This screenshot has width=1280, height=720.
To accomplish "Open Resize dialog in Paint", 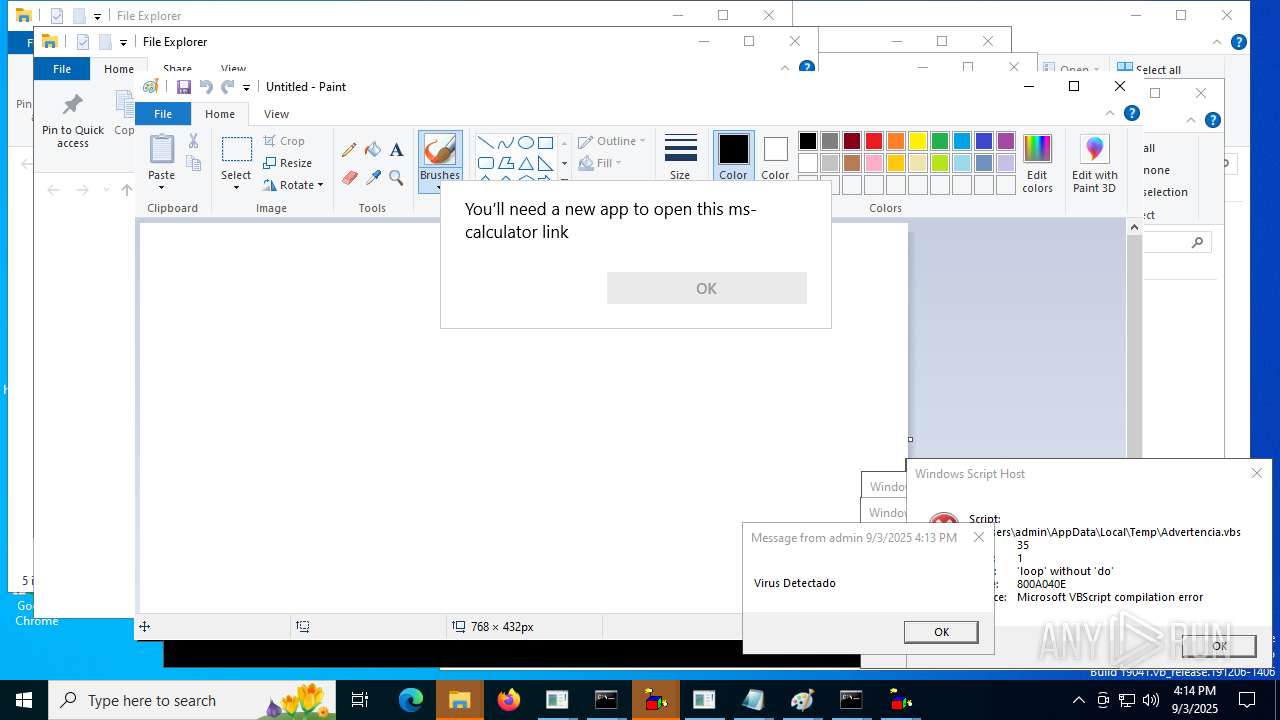I will tap(288, 163).
